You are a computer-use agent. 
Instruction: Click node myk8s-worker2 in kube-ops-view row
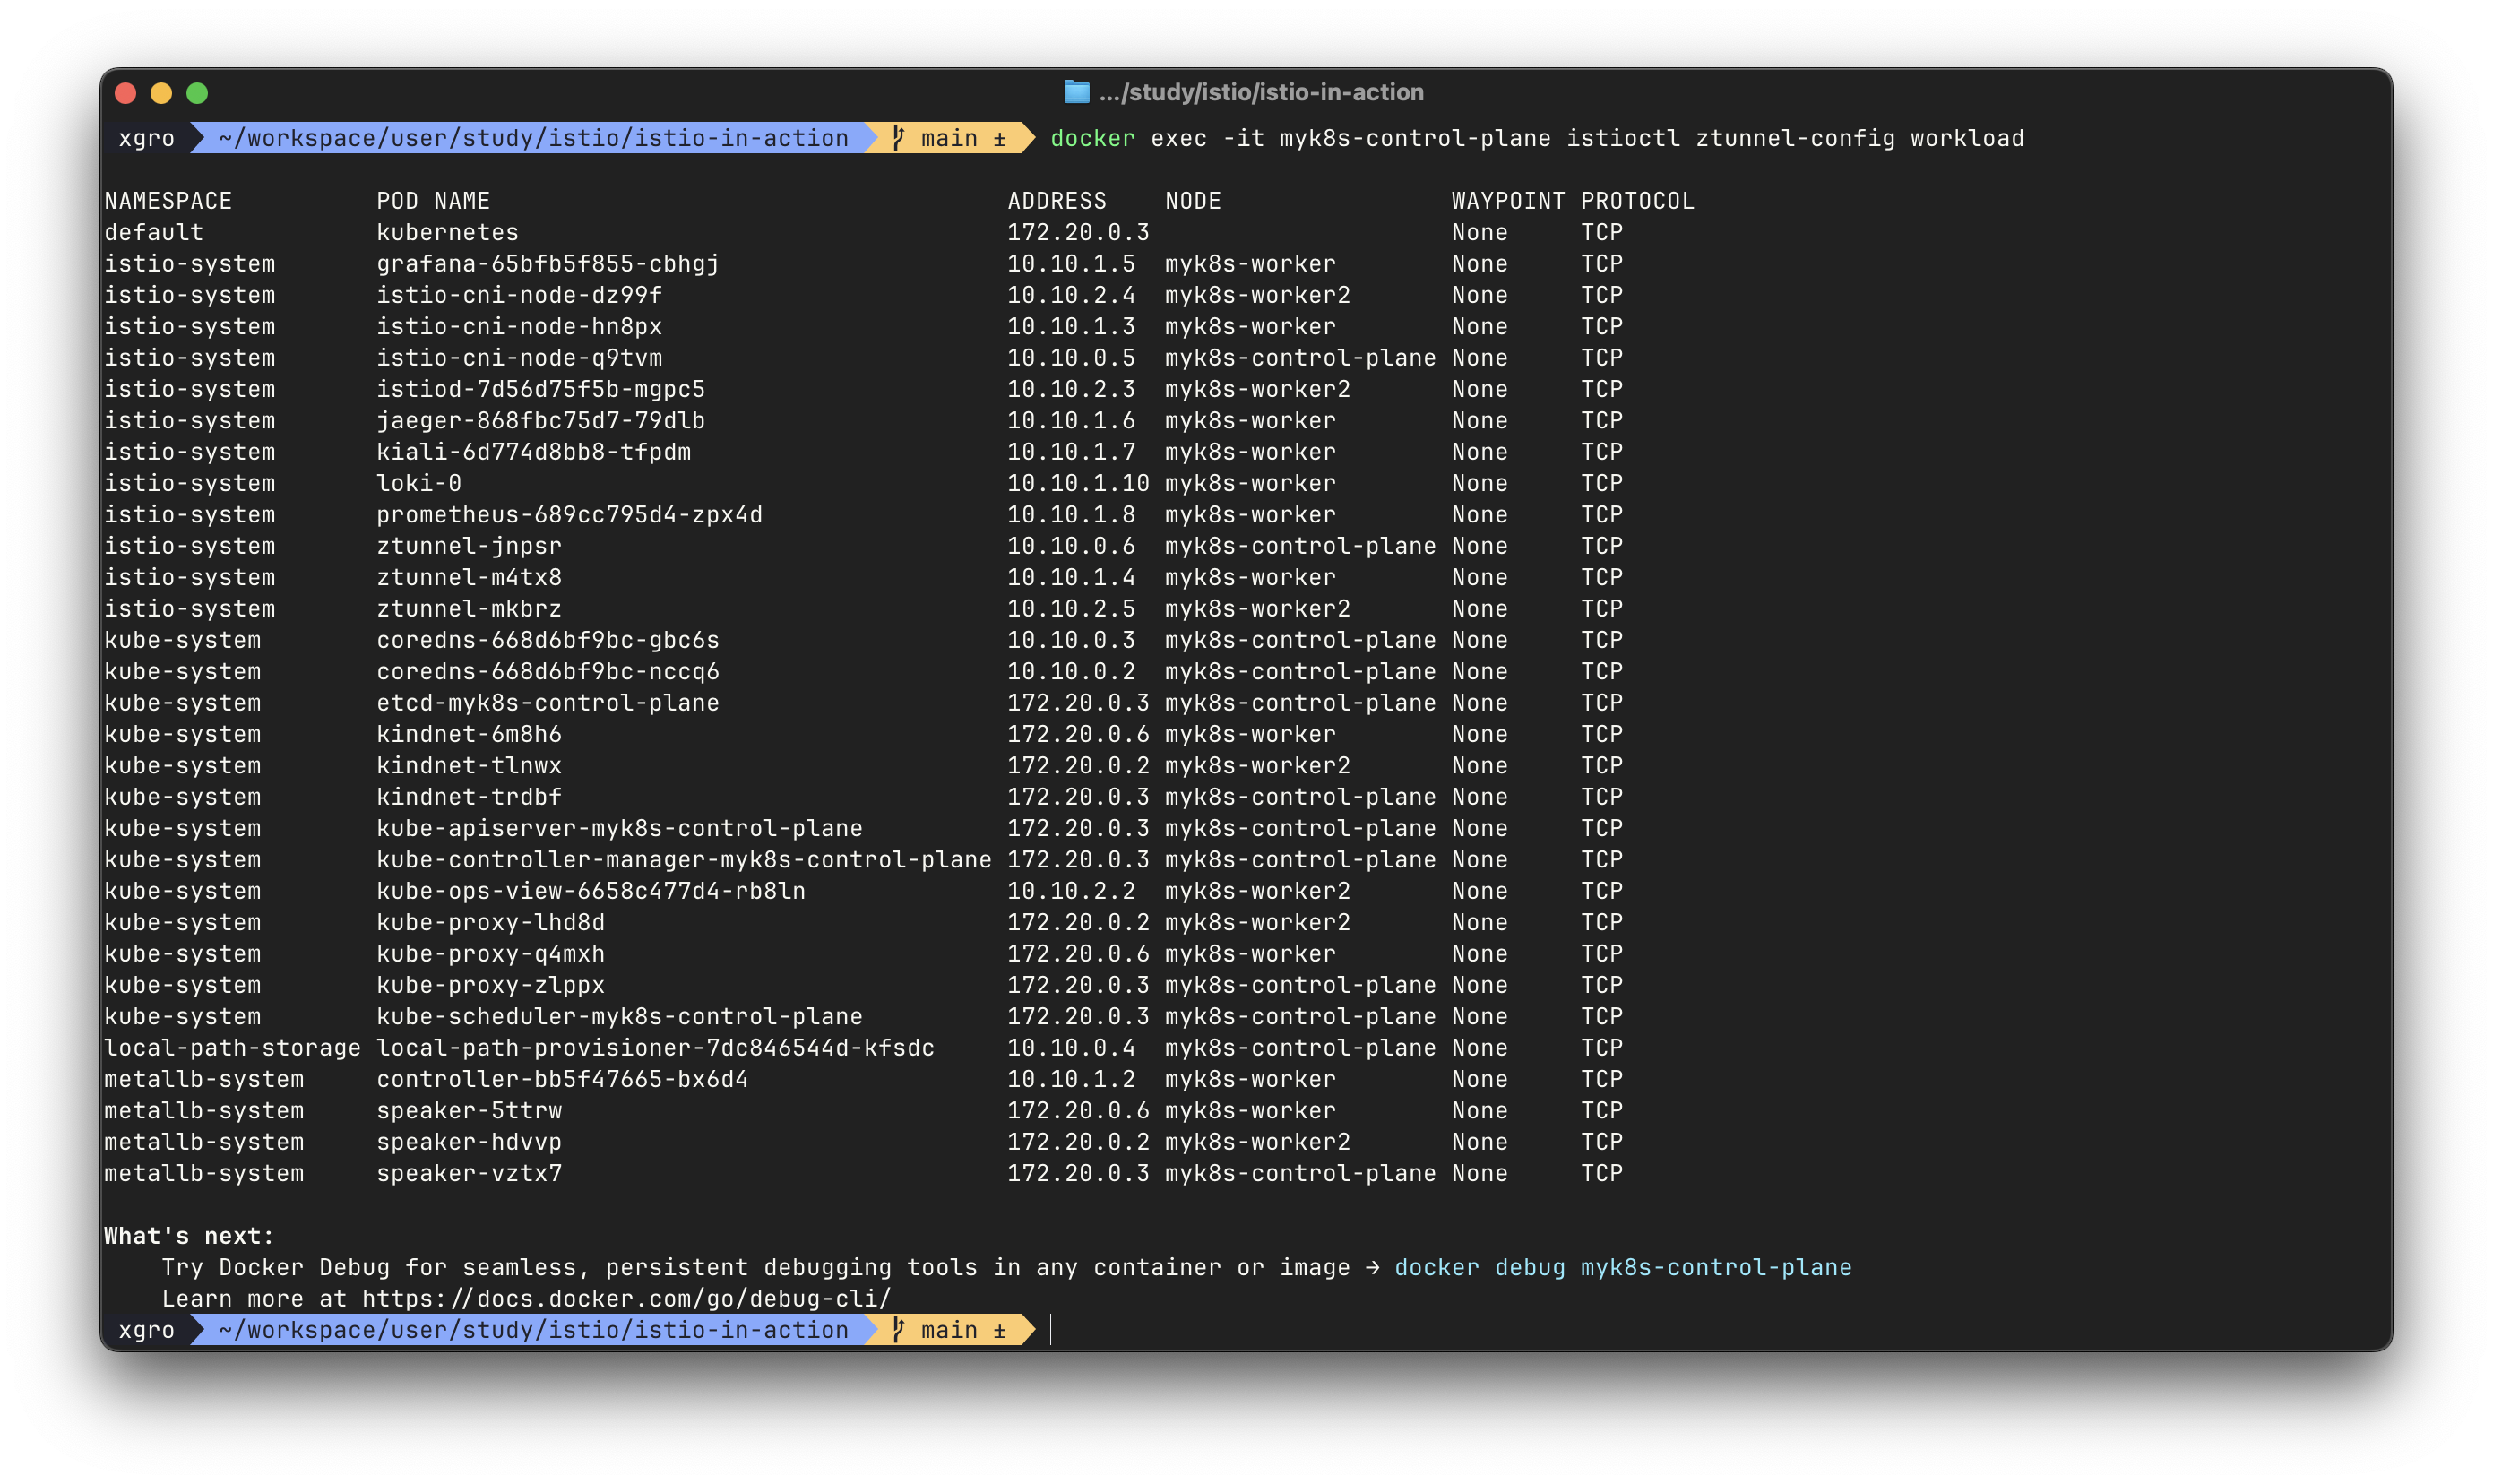coord(1257,891)
